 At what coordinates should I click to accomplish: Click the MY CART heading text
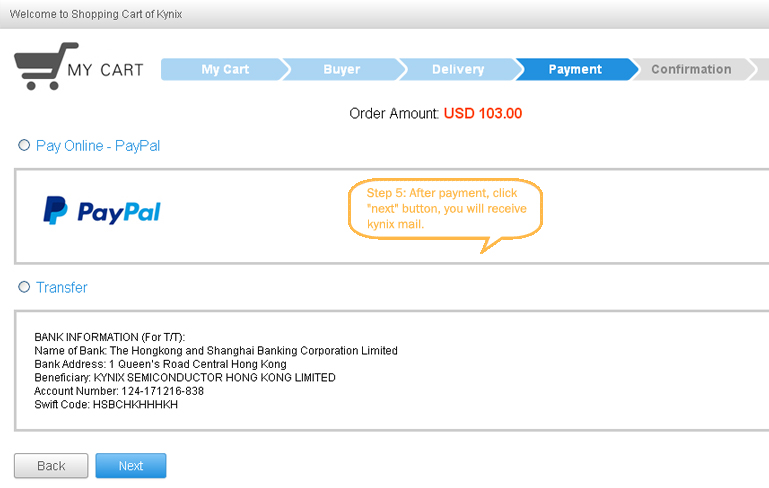point(105,70)
